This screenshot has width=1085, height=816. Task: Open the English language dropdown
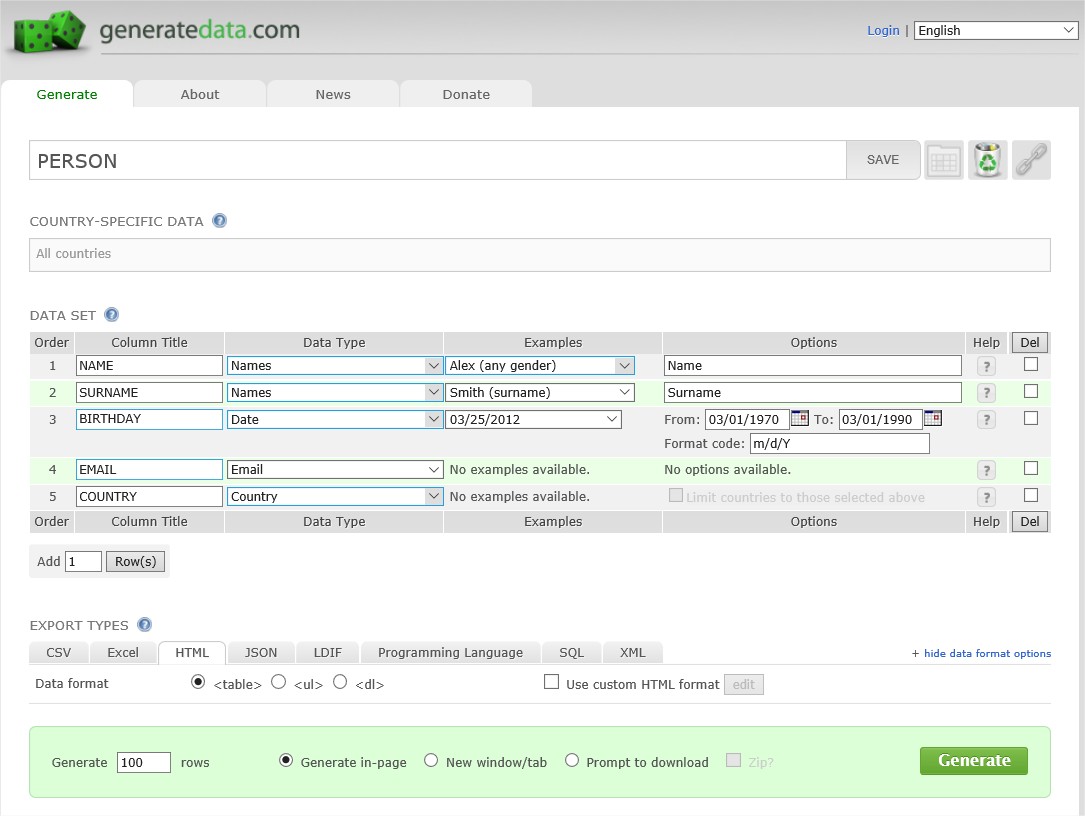tap(996, 30)
